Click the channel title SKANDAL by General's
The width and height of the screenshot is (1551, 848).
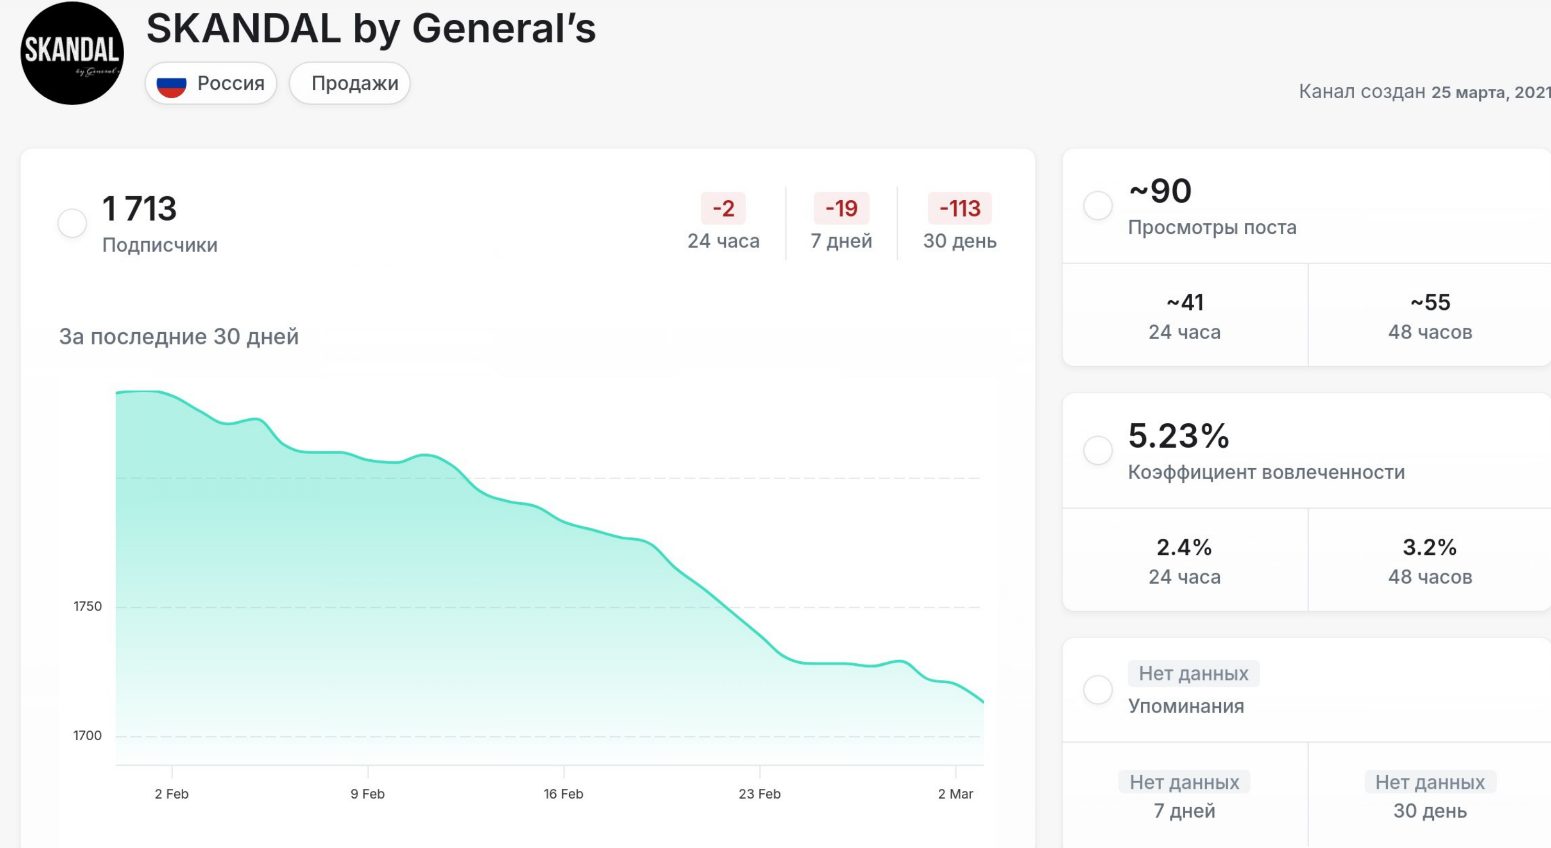click(x=371, y=29)
